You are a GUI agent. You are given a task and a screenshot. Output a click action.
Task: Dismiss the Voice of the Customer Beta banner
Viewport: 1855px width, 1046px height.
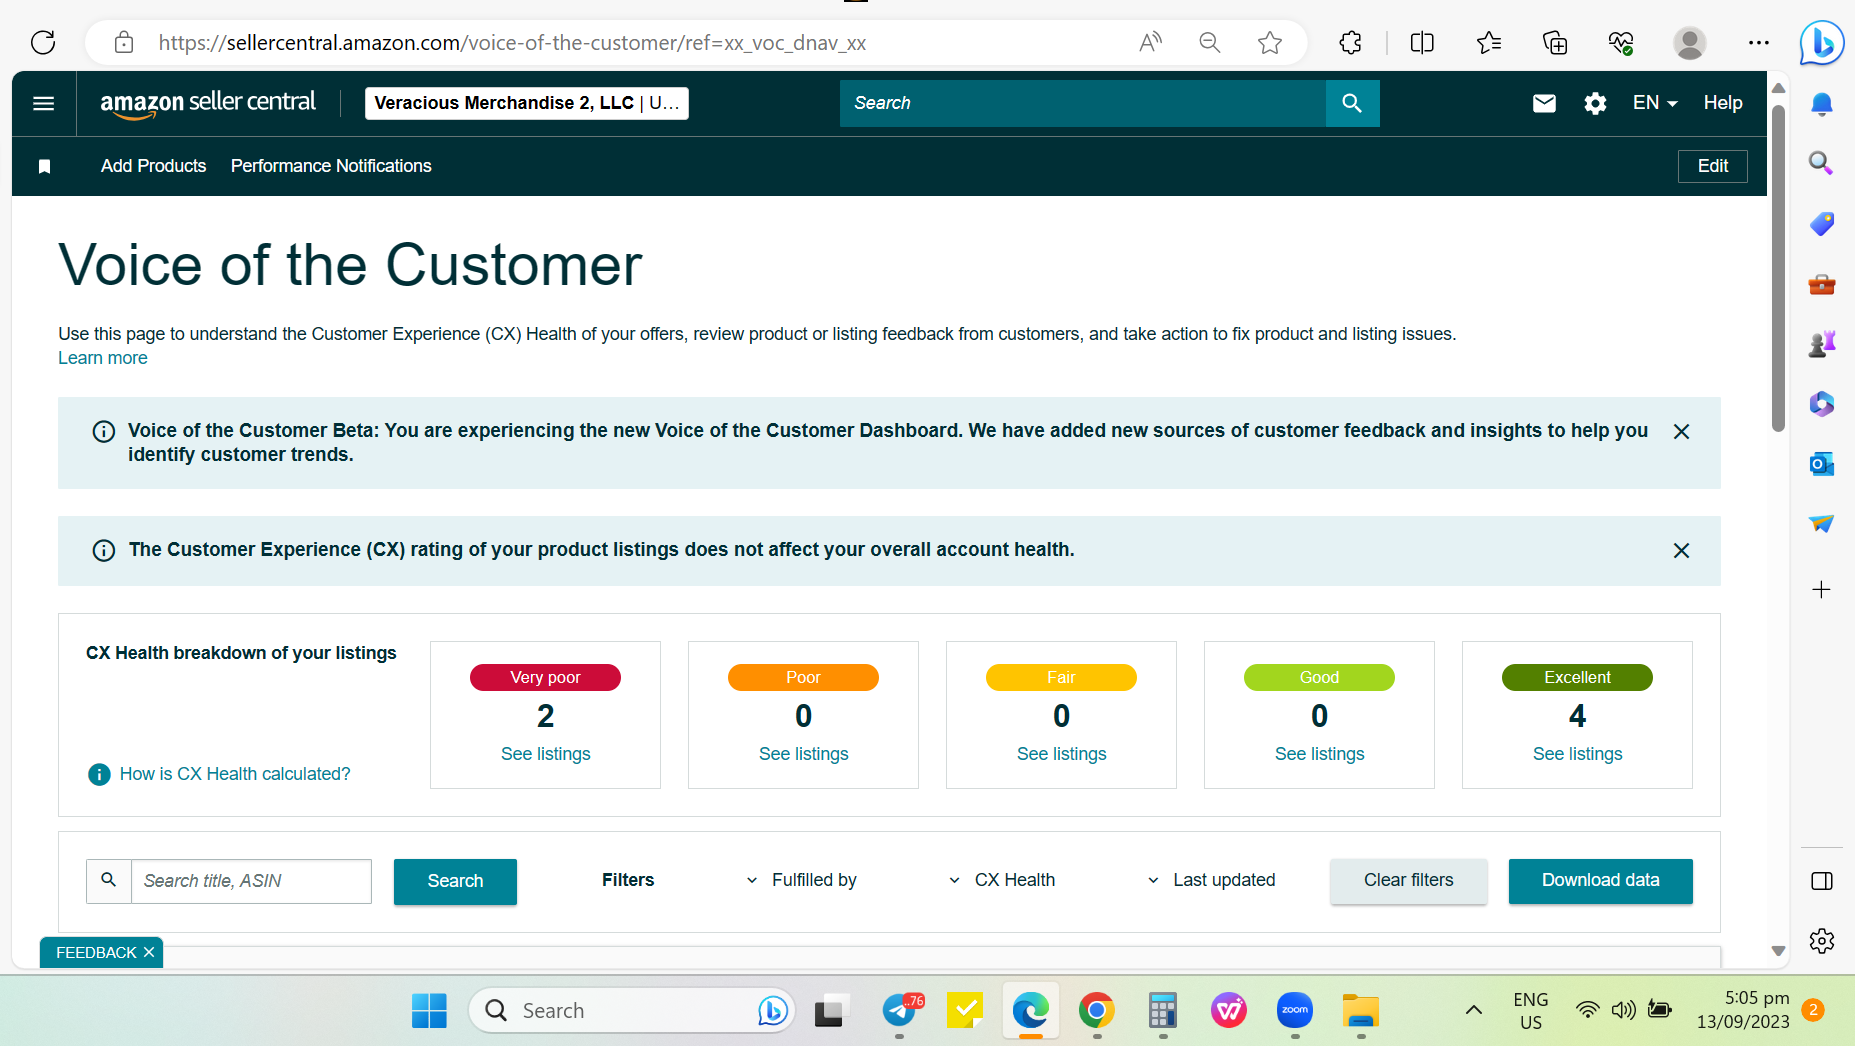(x=1681, y=431)
